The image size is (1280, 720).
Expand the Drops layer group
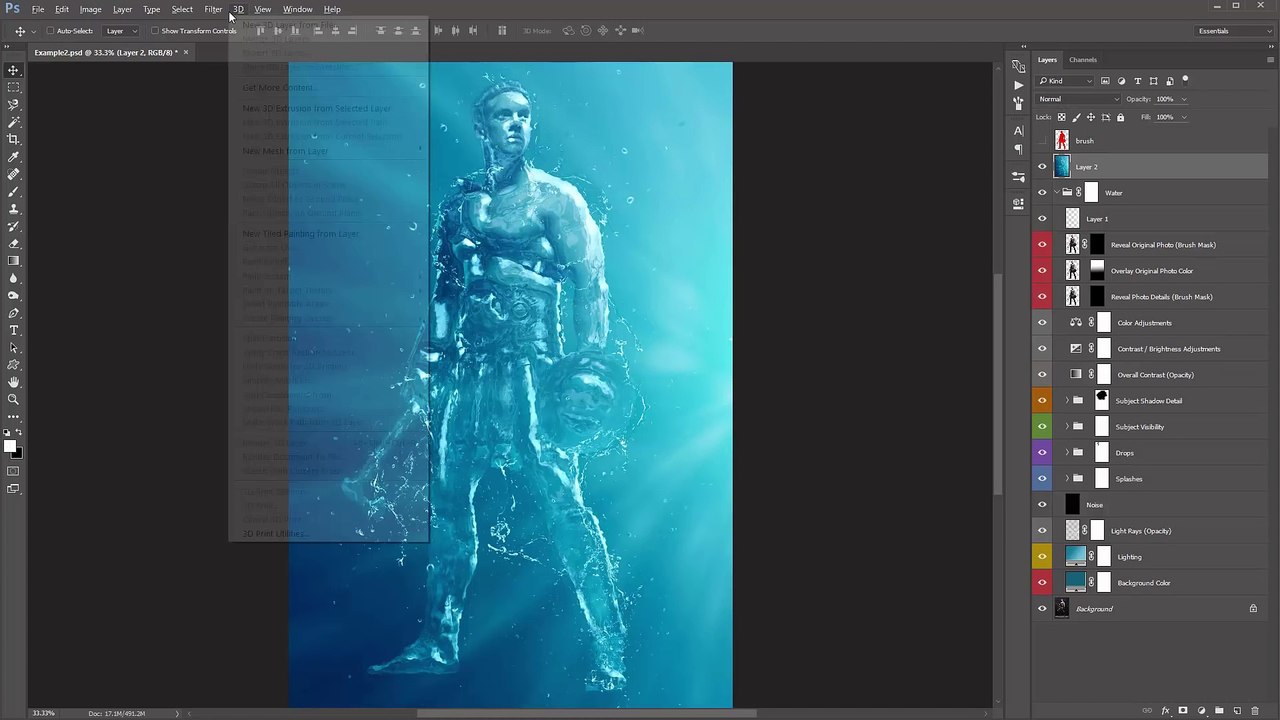pyautogui.click(x=1066, y=453)
